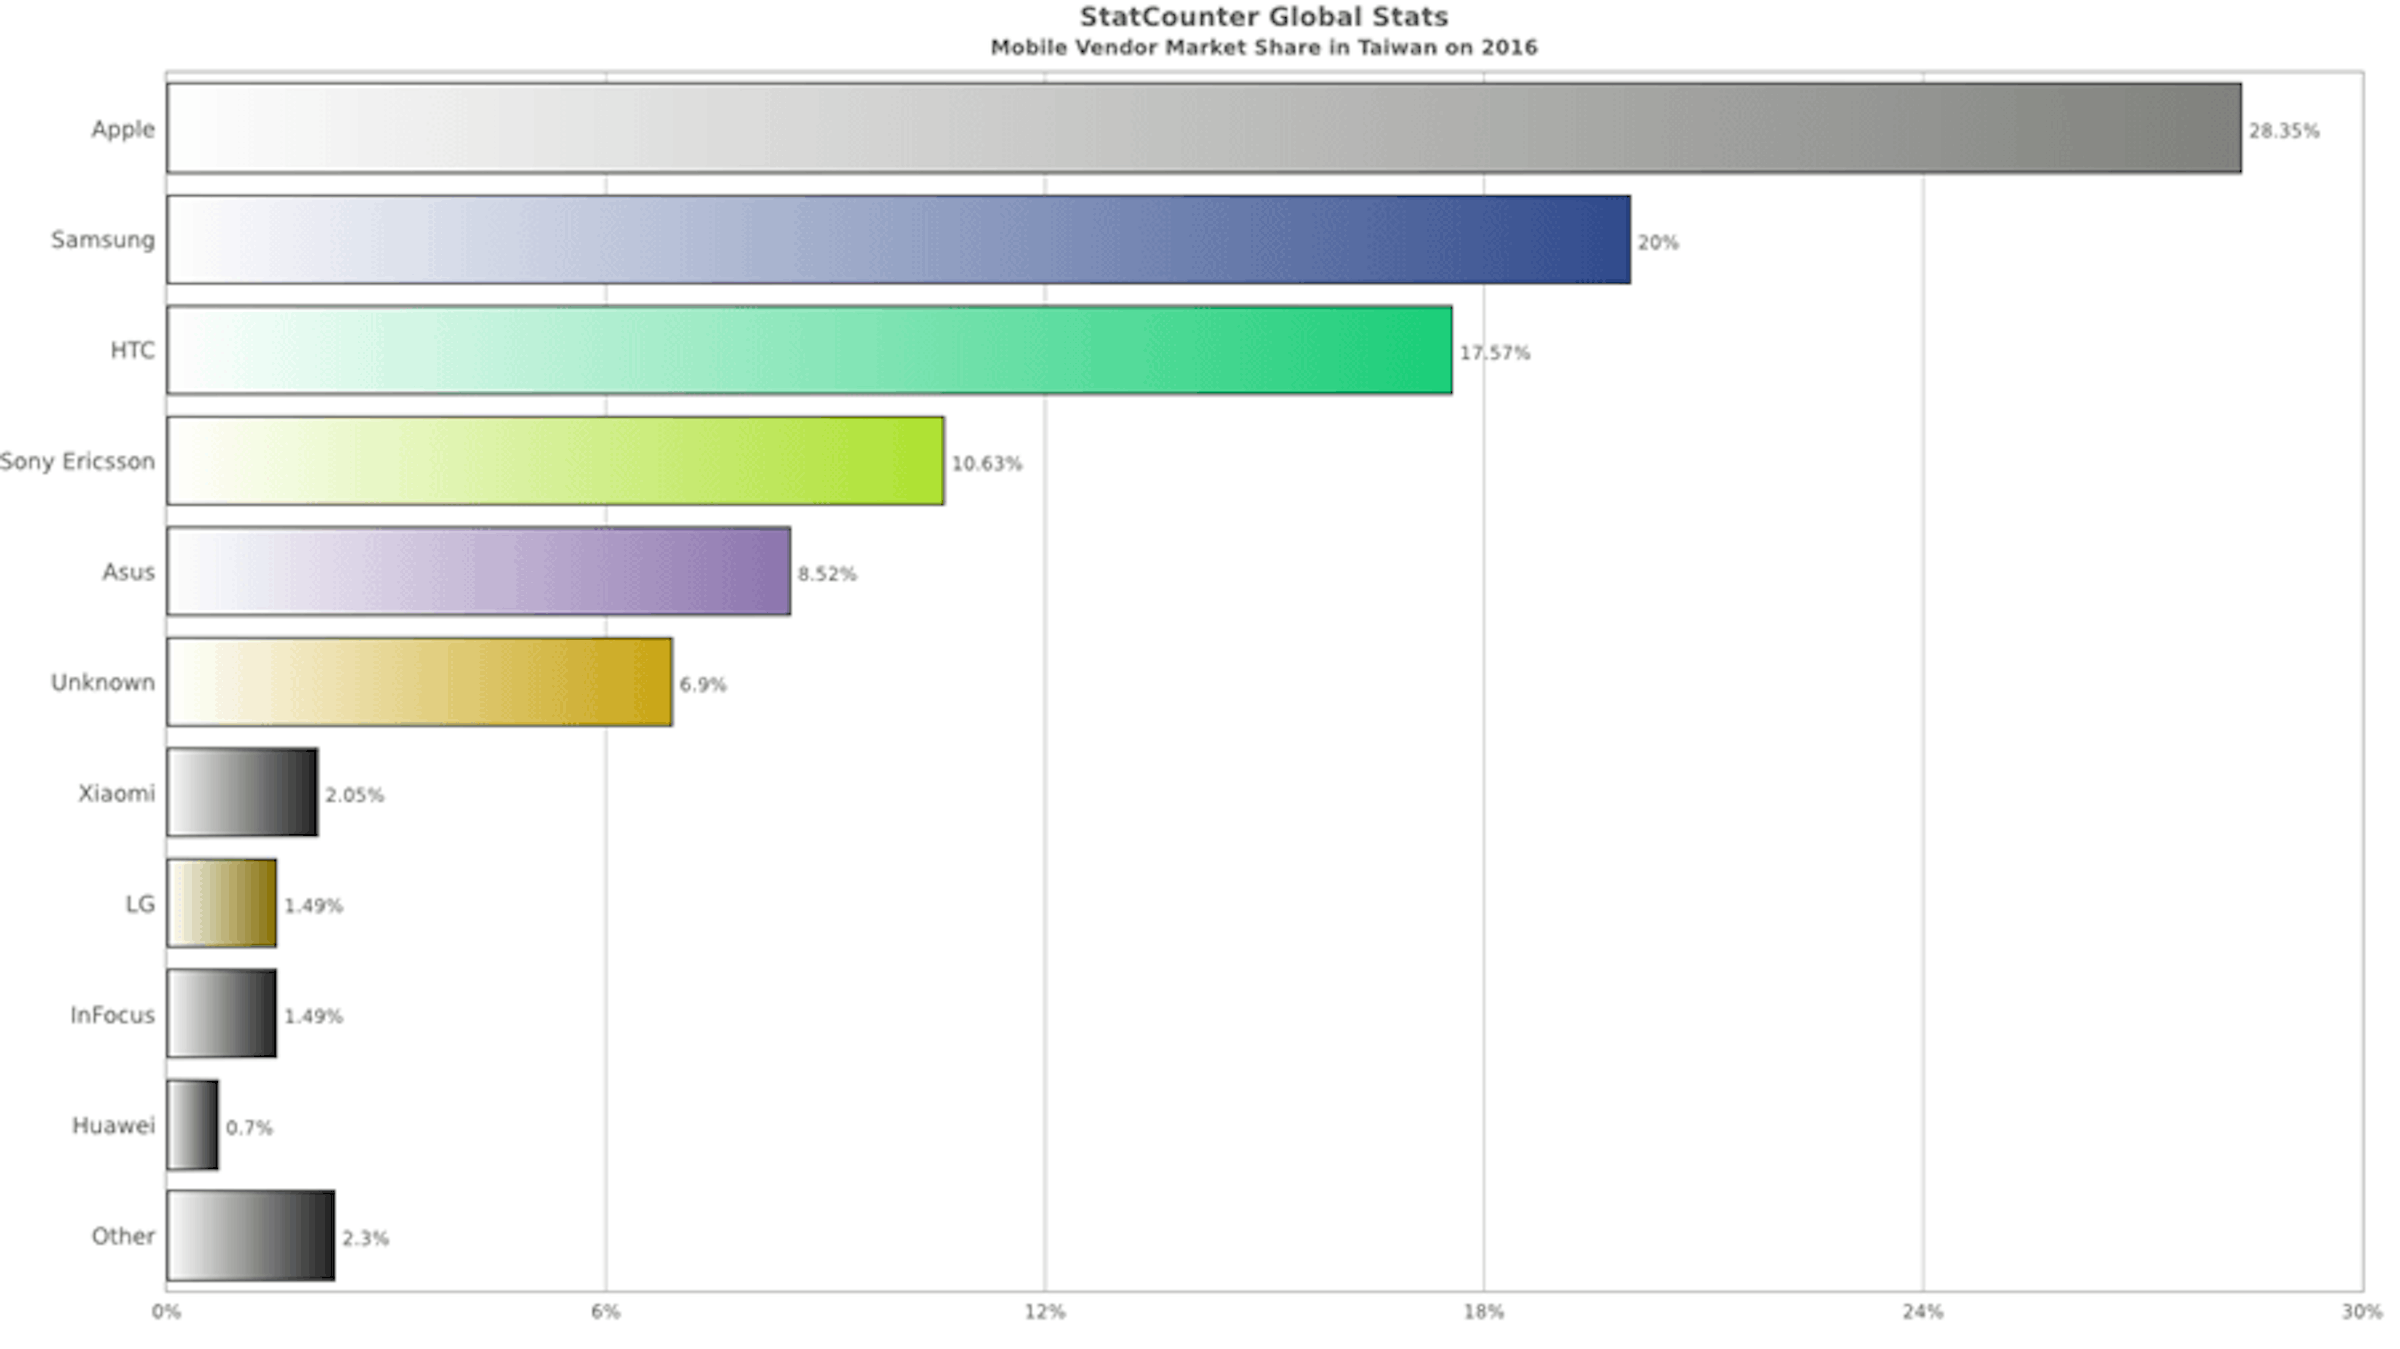The height and width of the screenshot is (1349, 2400).
Task: Click the "2.3%" value label
Action: [365, 1238]
